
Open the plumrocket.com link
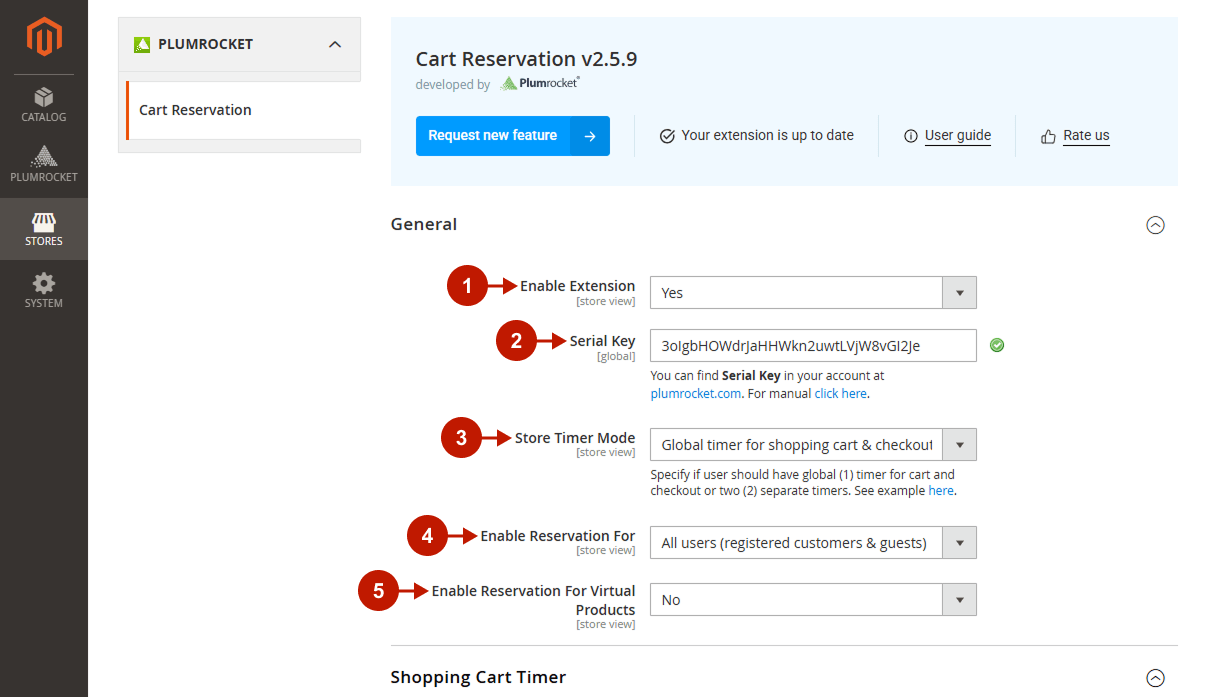696,394
